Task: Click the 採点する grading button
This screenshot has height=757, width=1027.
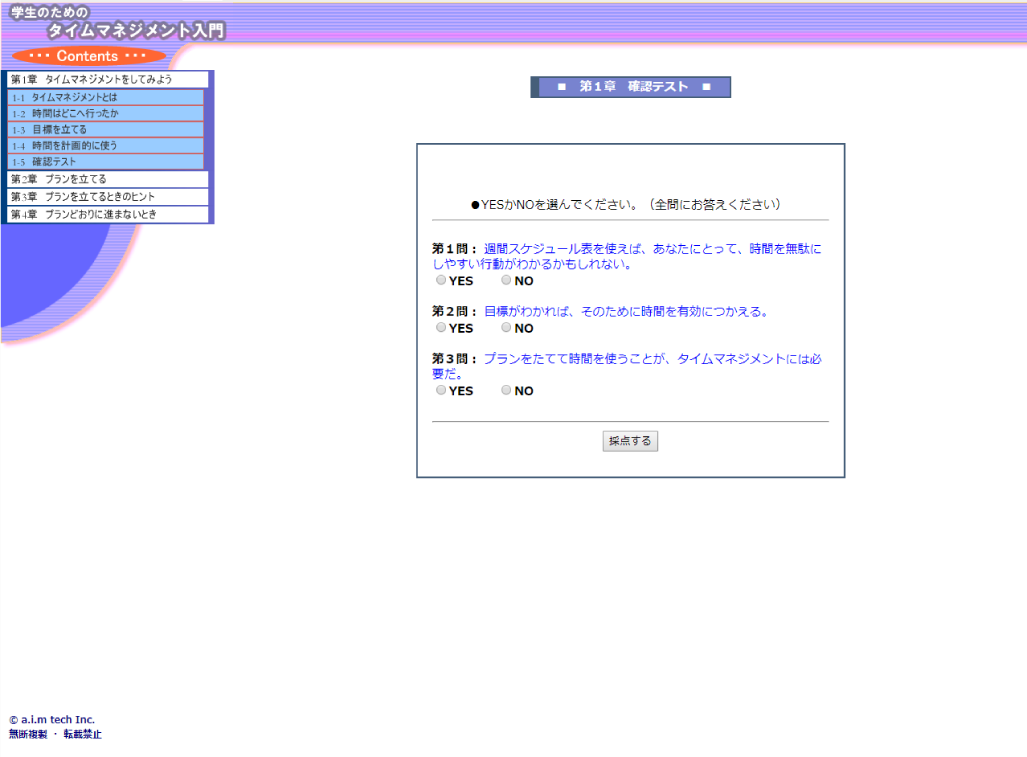Action: [x=630, y=441]
